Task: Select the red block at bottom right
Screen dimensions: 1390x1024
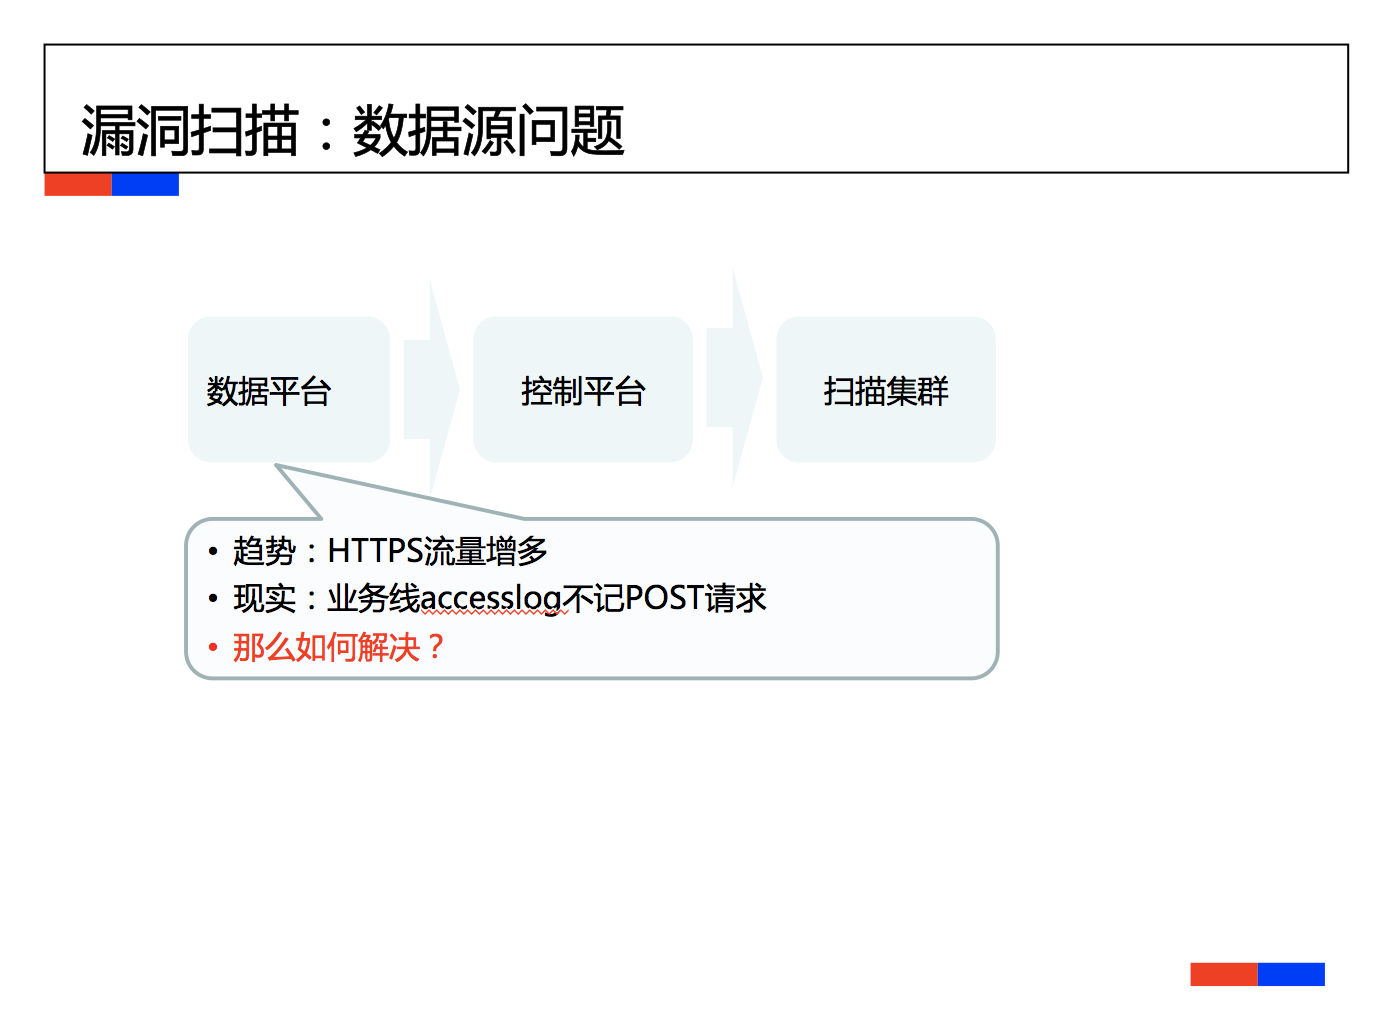Action: point(1223,974)
